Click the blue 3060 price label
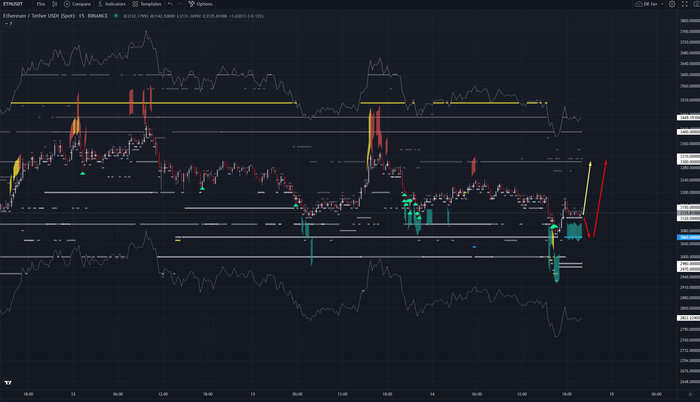700x402 pixels. [x=688, y=237]
